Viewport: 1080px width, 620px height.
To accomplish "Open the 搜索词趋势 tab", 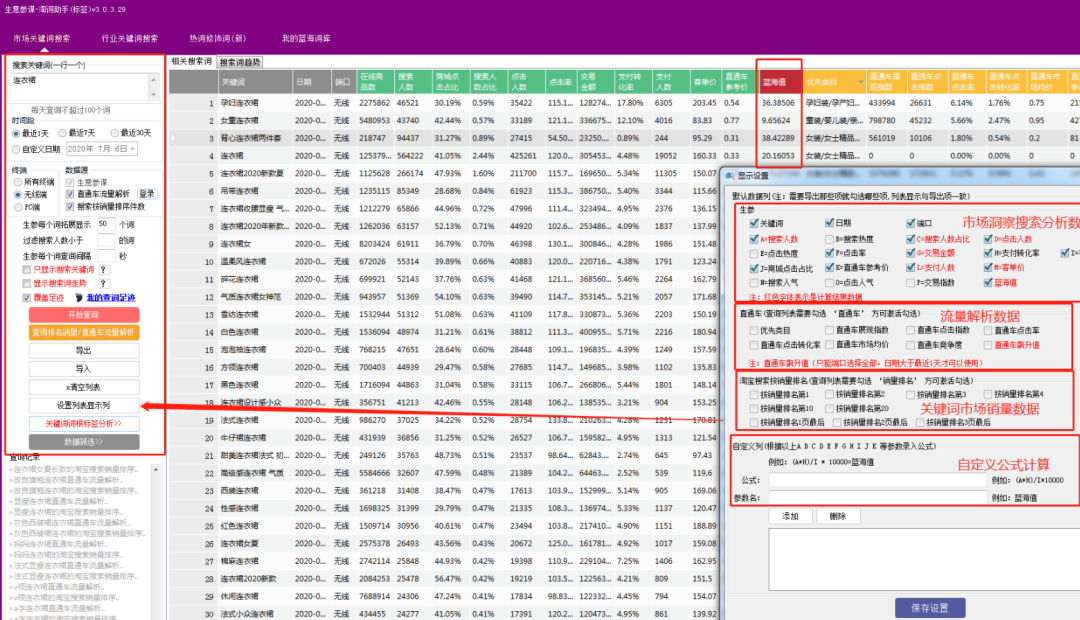I will (x=239, y=62).
